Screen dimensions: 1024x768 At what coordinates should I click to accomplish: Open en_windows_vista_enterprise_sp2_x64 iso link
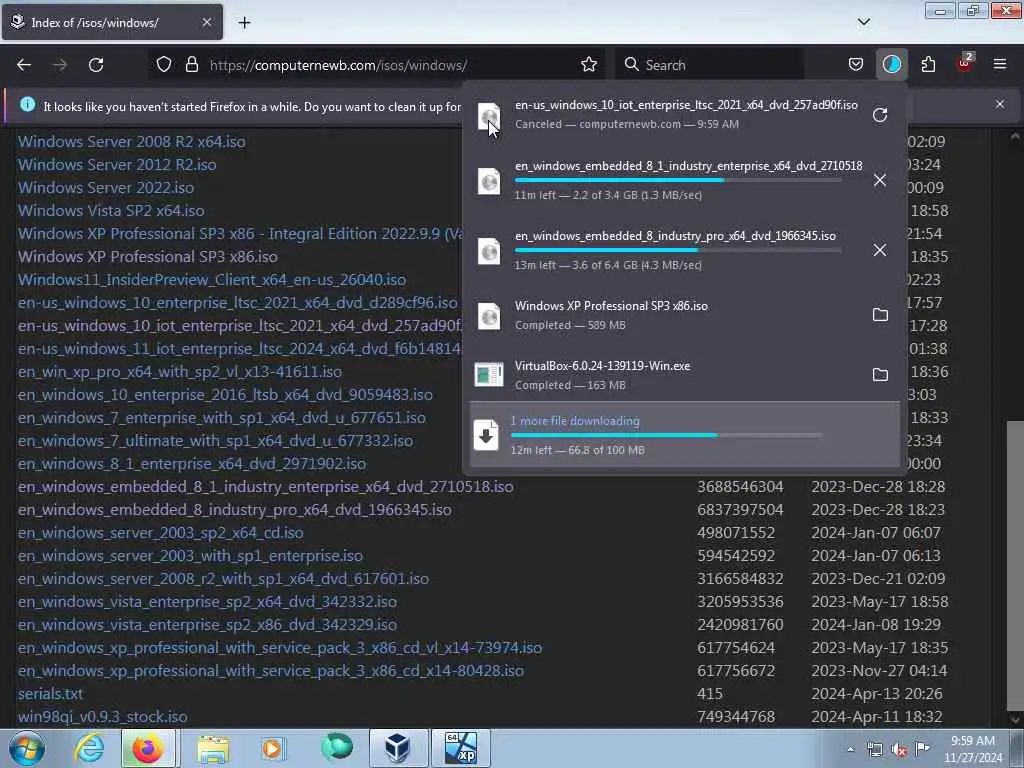tap(207, 601)
